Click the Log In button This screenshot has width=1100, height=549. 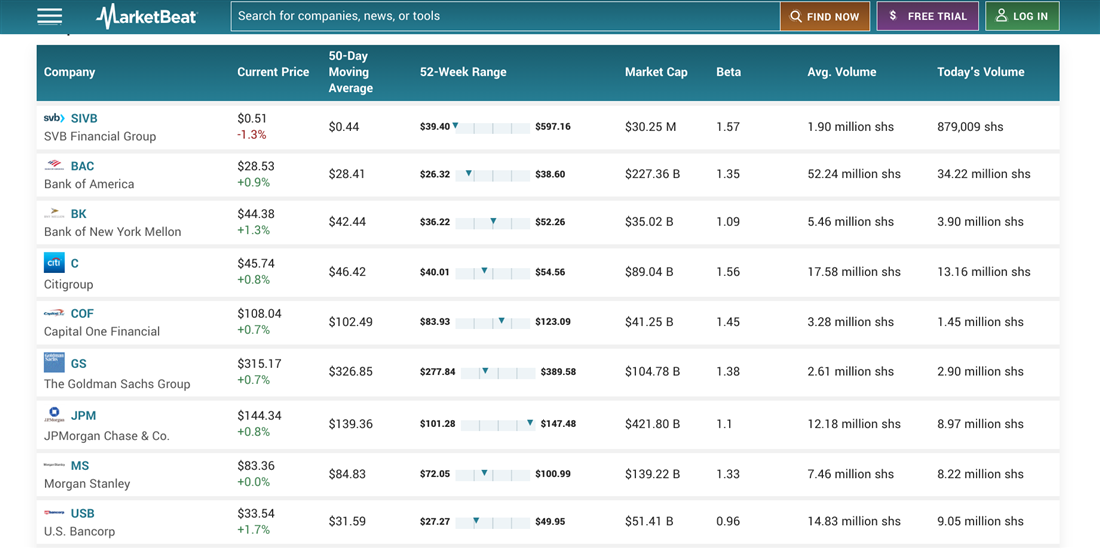(1022, 16)
